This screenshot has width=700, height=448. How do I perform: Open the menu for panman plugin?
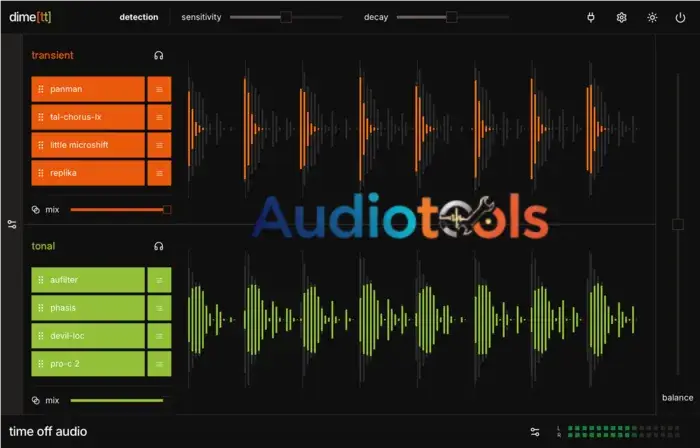point(159,89)
